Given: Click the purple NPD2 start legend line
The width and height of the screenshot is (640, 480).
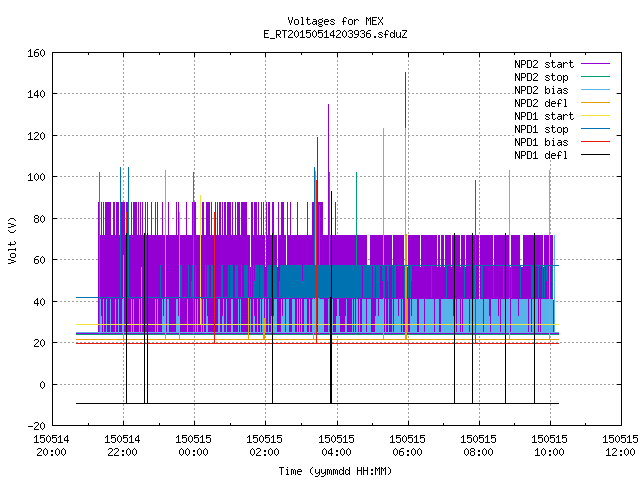Looking at the screenshot, I should [x=596, y=64].
